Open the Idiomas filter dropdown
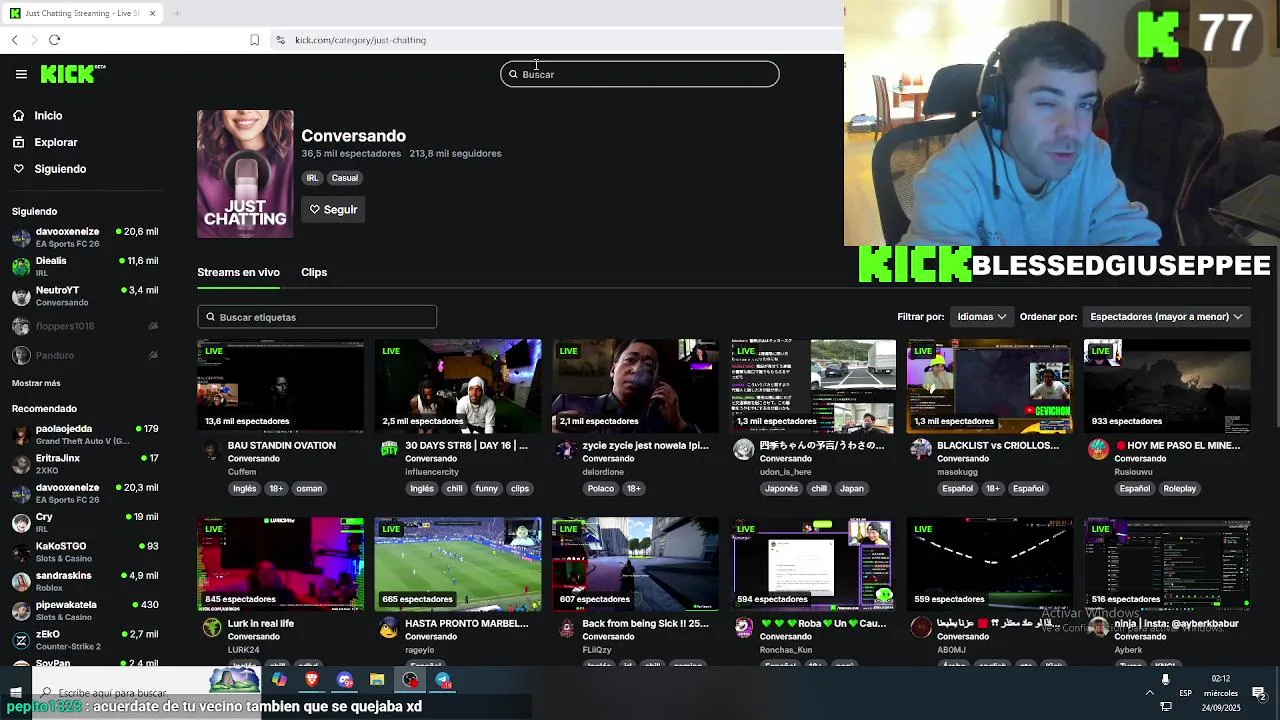This screenshot has height=720, width=1280. (981, 316)
